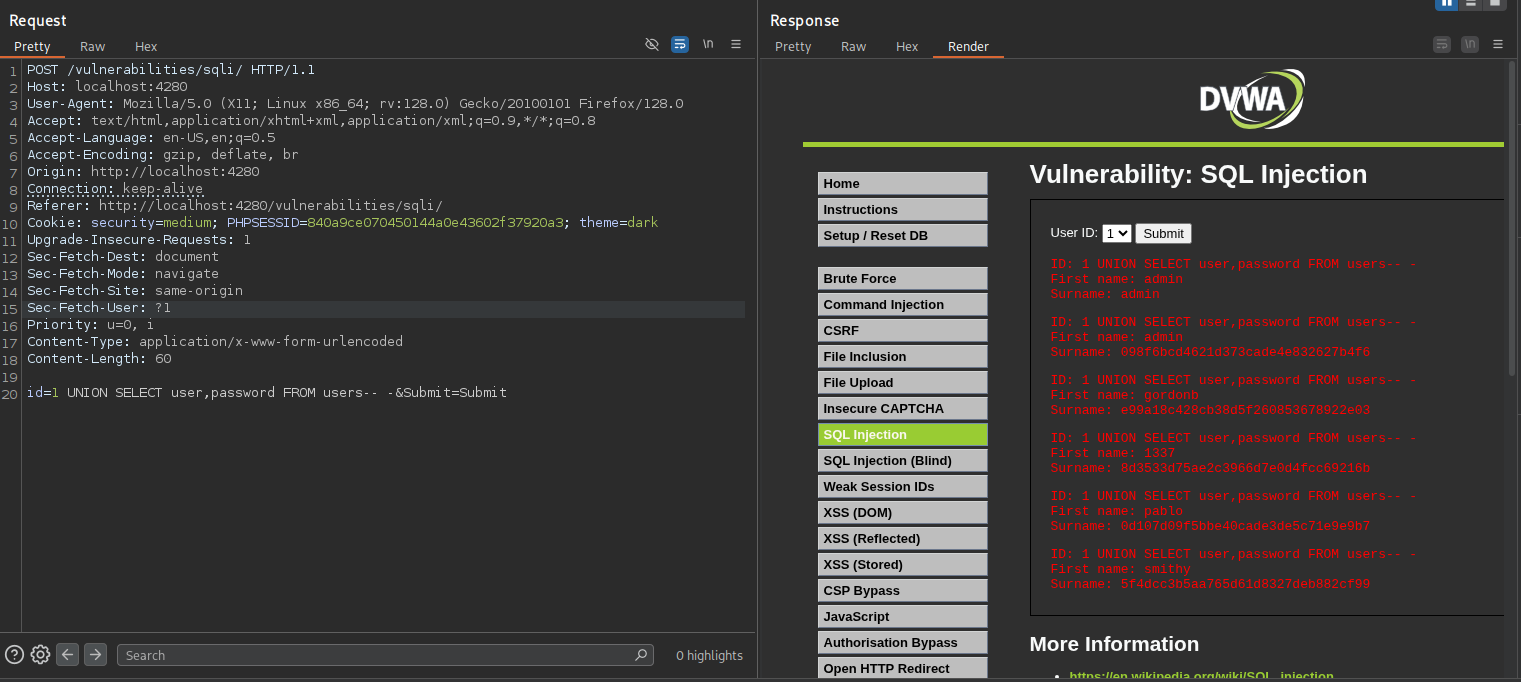Image resolution: width=1521 pixels, height=682 pixels.
Task: Open the File Upload page
Action: 903,383
